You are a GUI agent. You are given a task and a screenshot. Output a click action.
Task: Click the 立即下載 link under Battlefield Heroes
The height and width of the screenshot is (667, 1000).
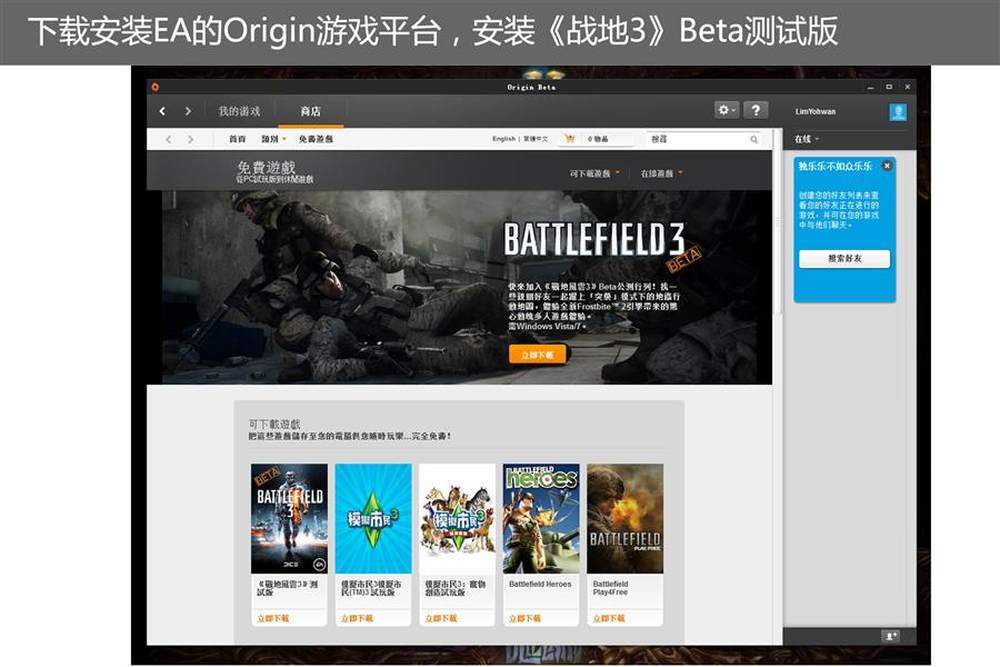click(x=525, y=619)
